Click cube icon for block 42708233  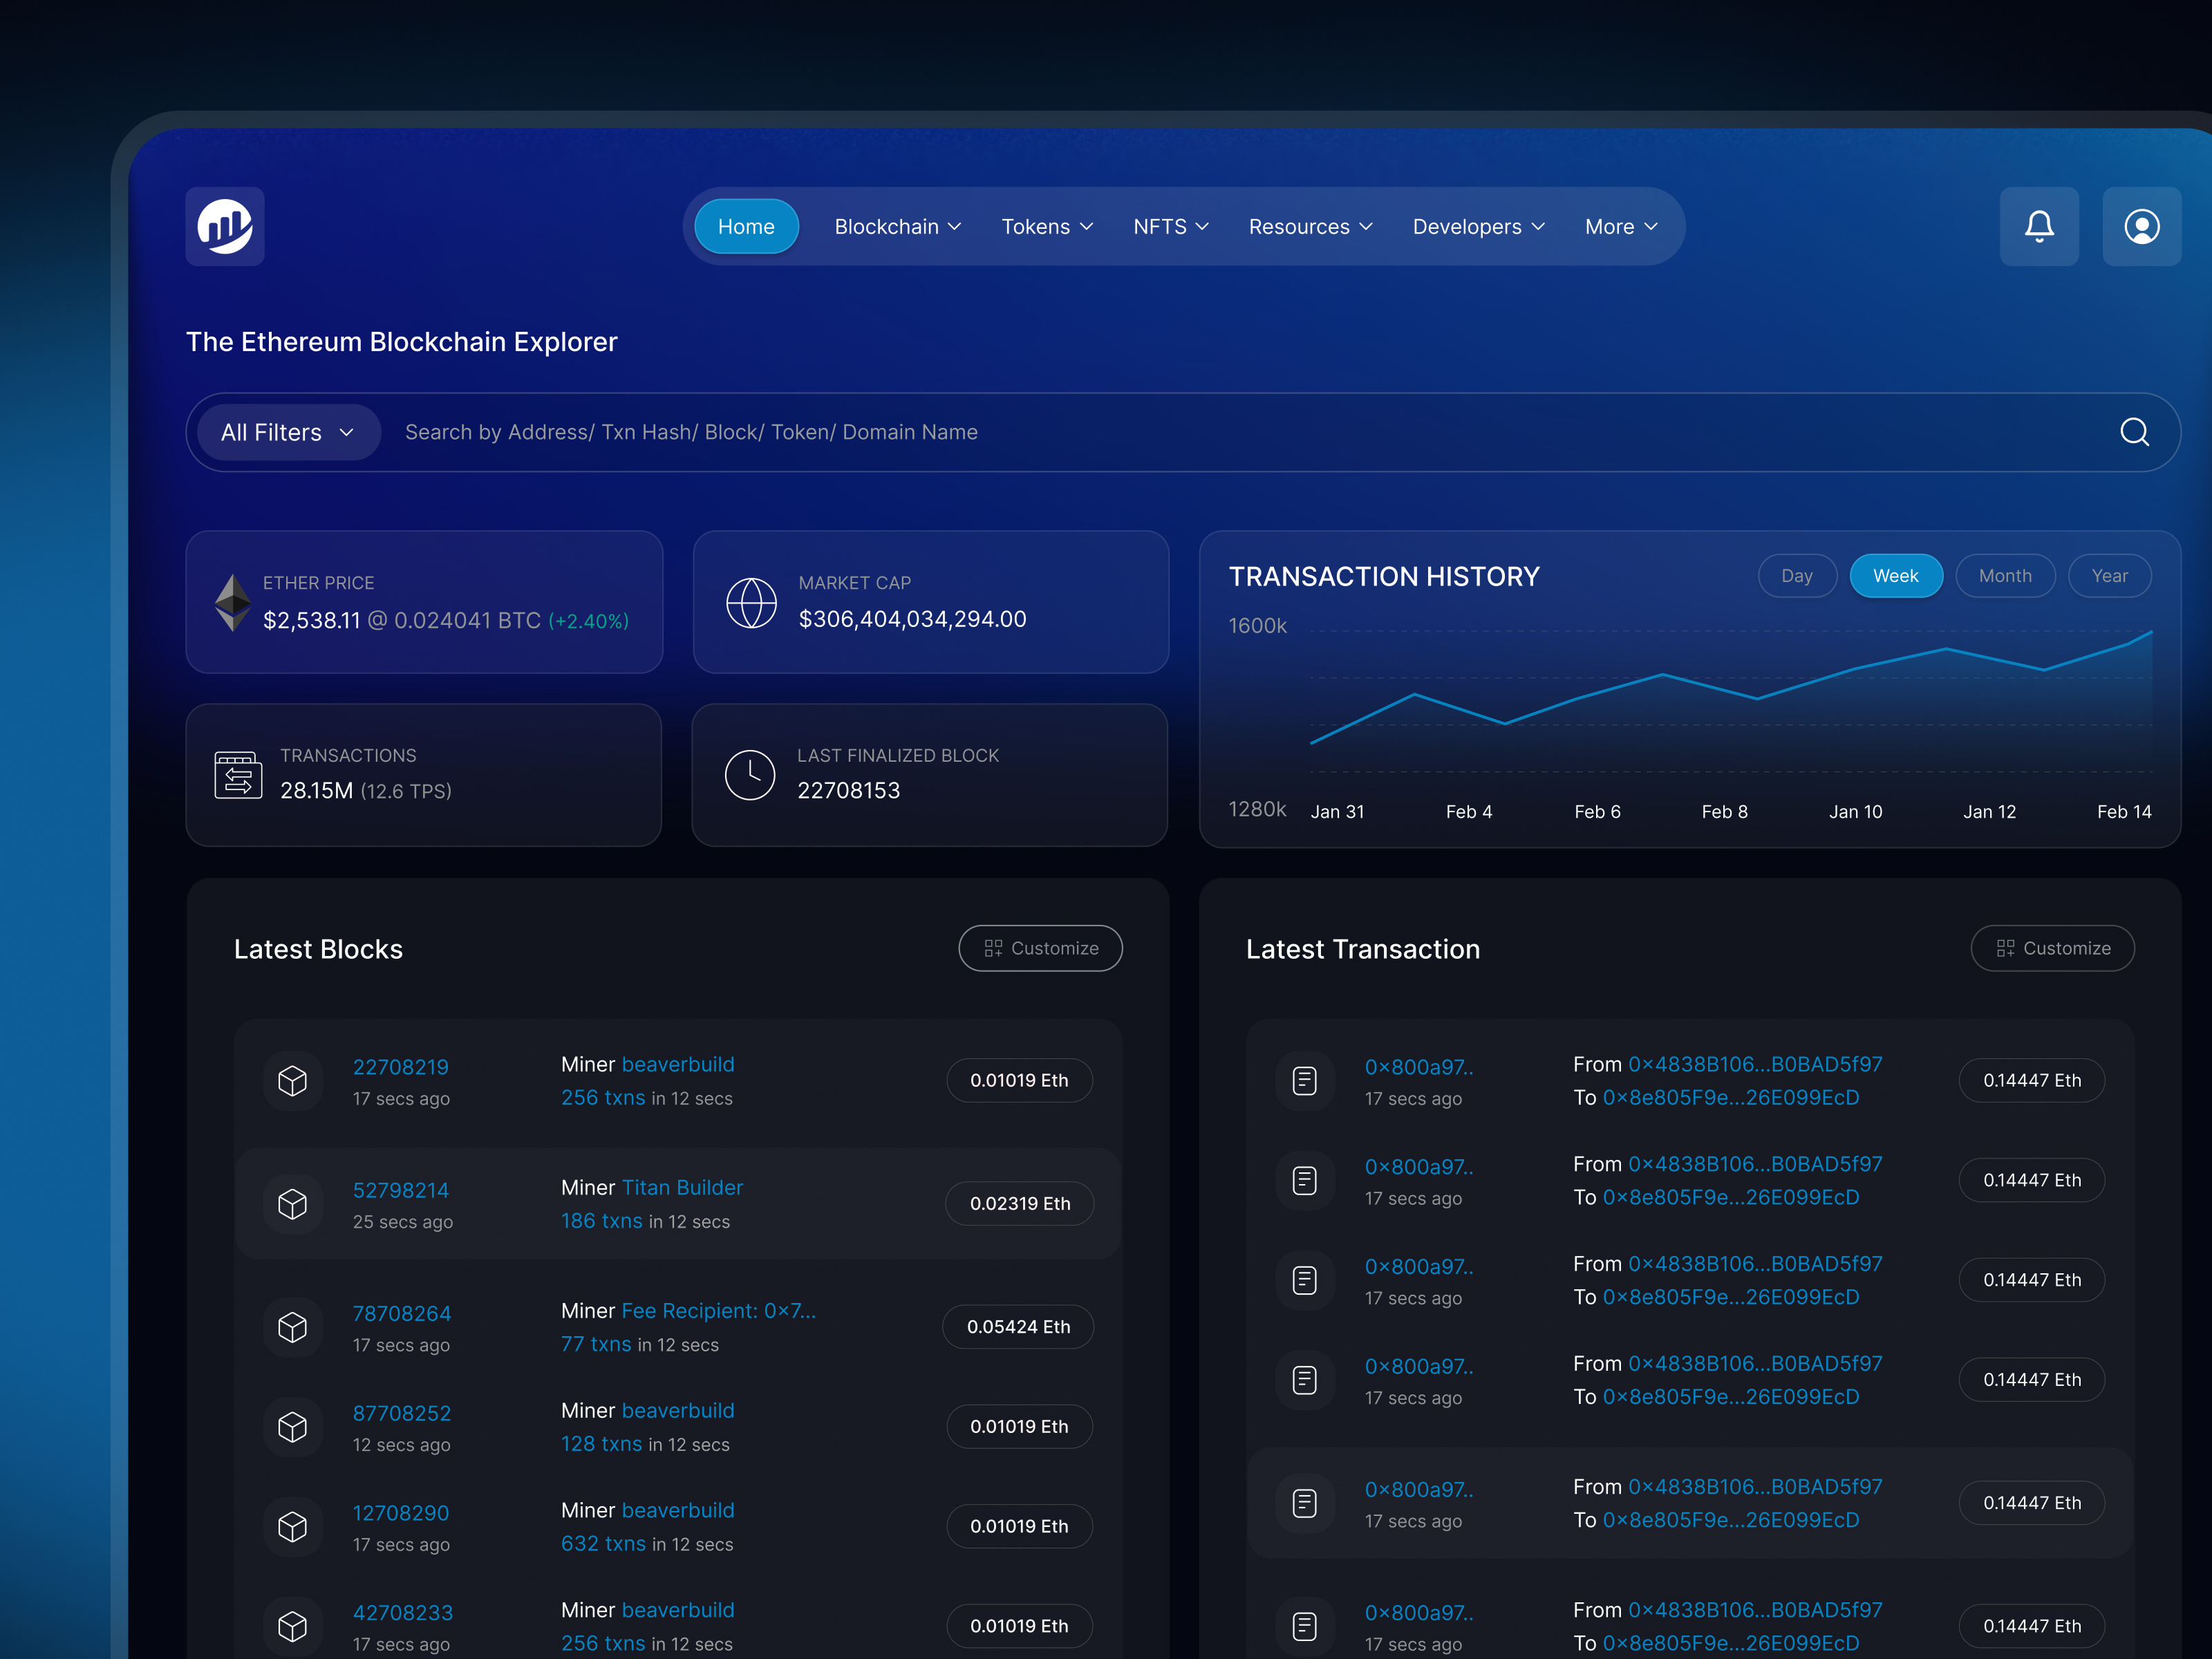[x=292, y=1627]
